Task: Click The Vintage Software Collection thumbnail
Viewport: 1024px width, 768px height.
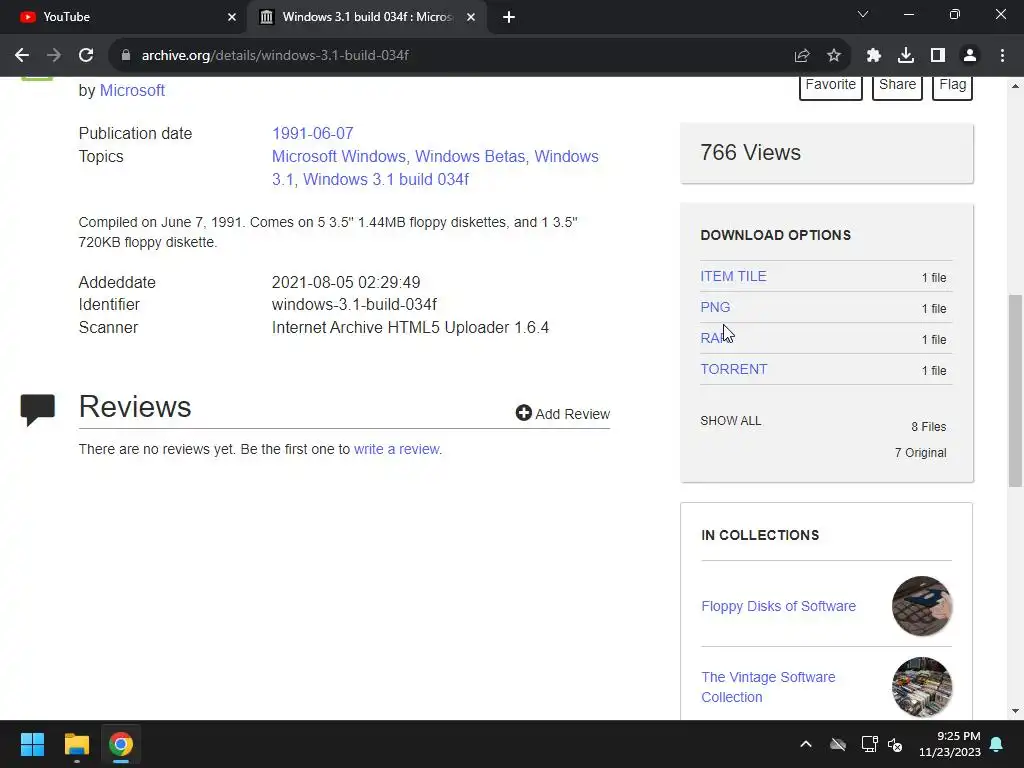Action: (921, 687)
